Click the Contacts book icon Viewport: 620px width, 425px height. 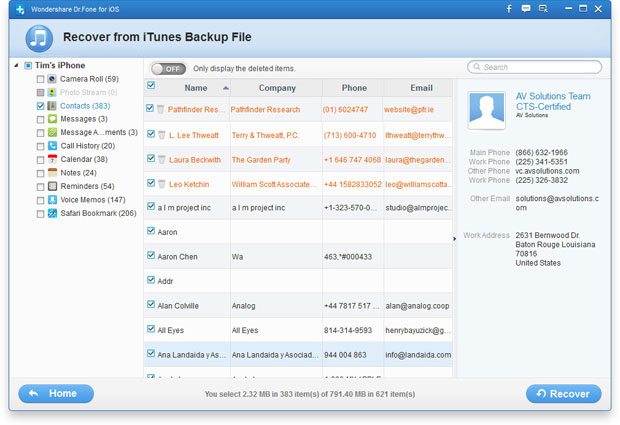[52, 106]
